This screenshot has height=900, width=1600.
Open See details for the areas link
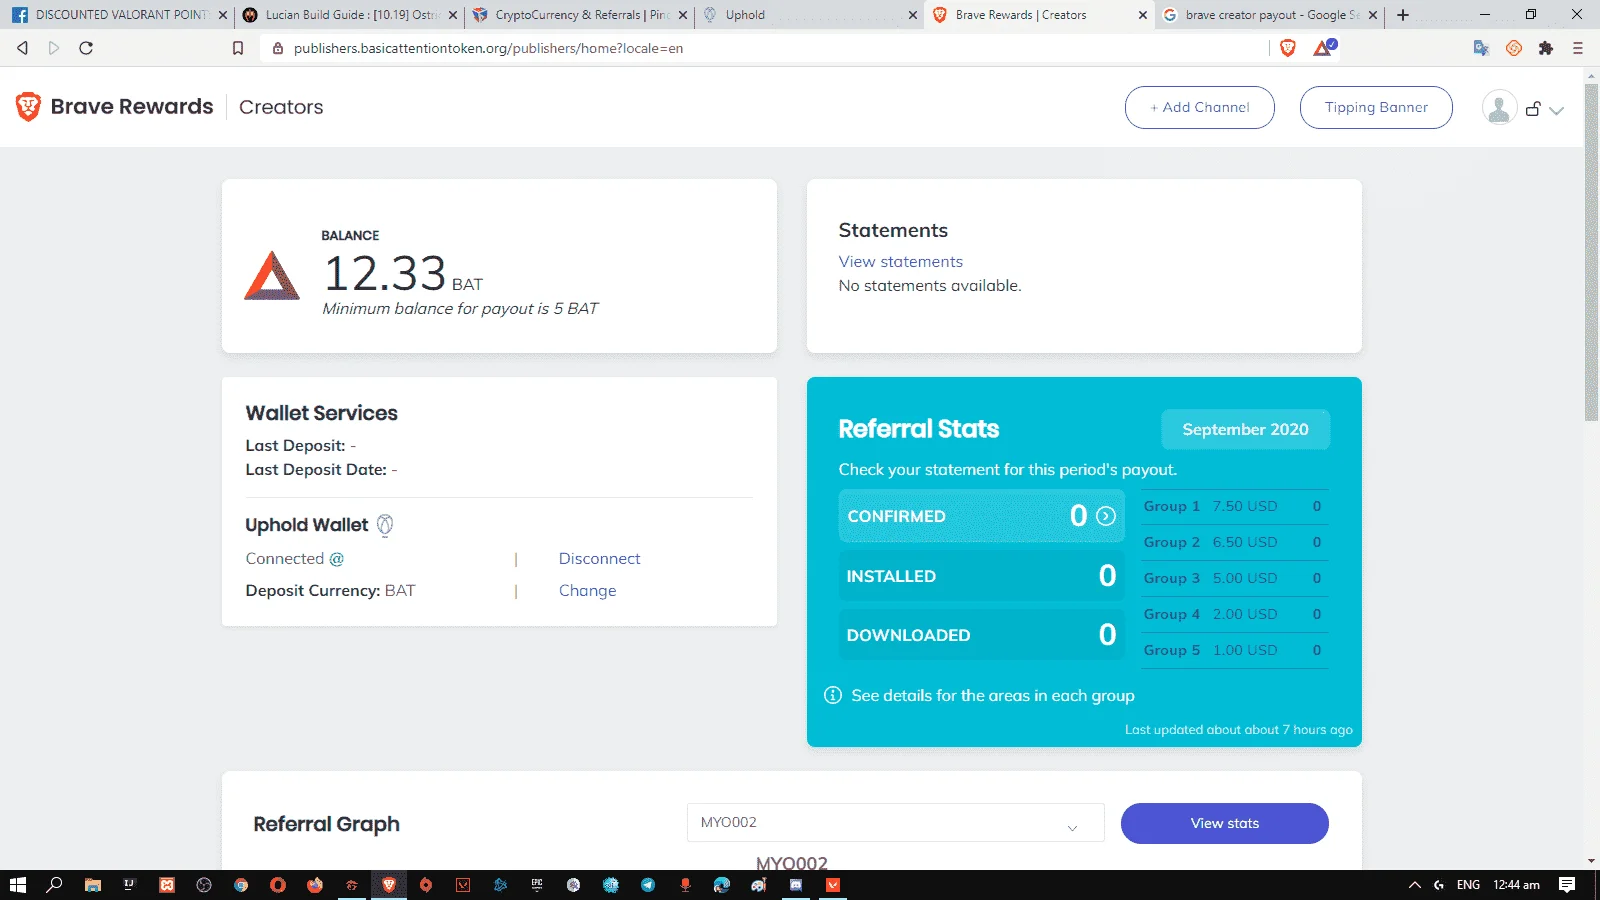coord(993,696)
